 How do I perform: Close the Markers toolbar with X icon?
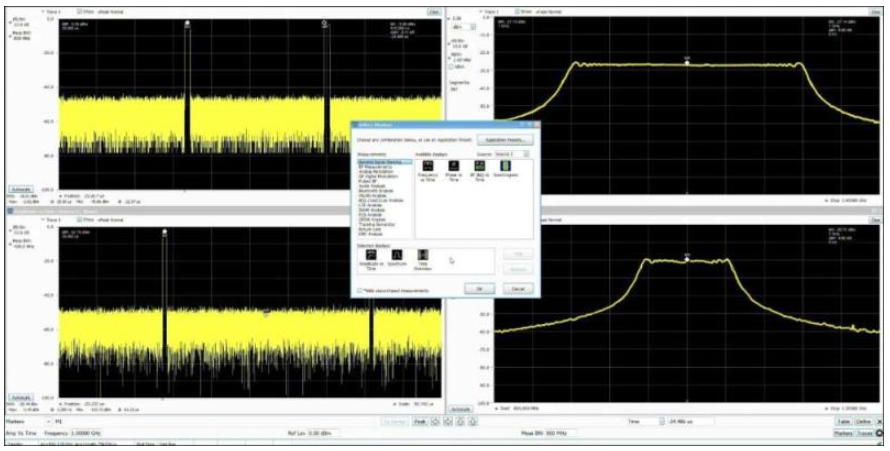coord(880,422)
